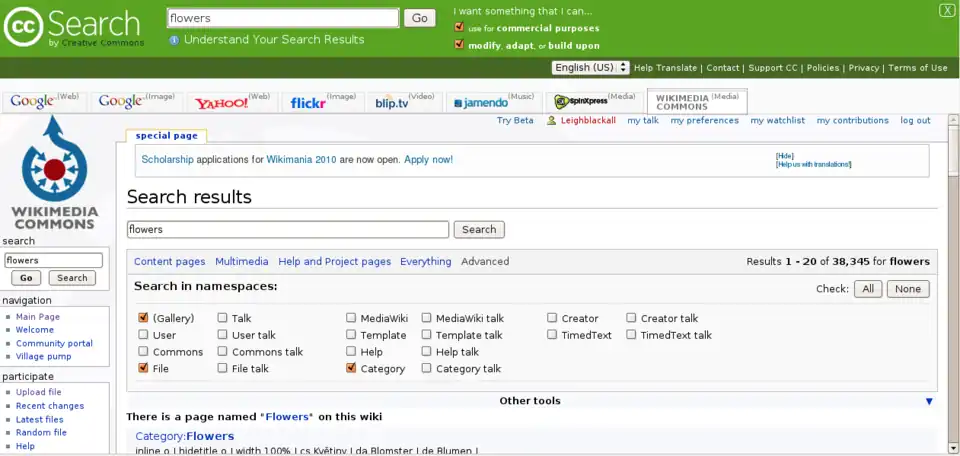Viewport: 960px width, 456px height.
Task: Toggle the commercial purposes checkbox
Action: coord(459,28)
